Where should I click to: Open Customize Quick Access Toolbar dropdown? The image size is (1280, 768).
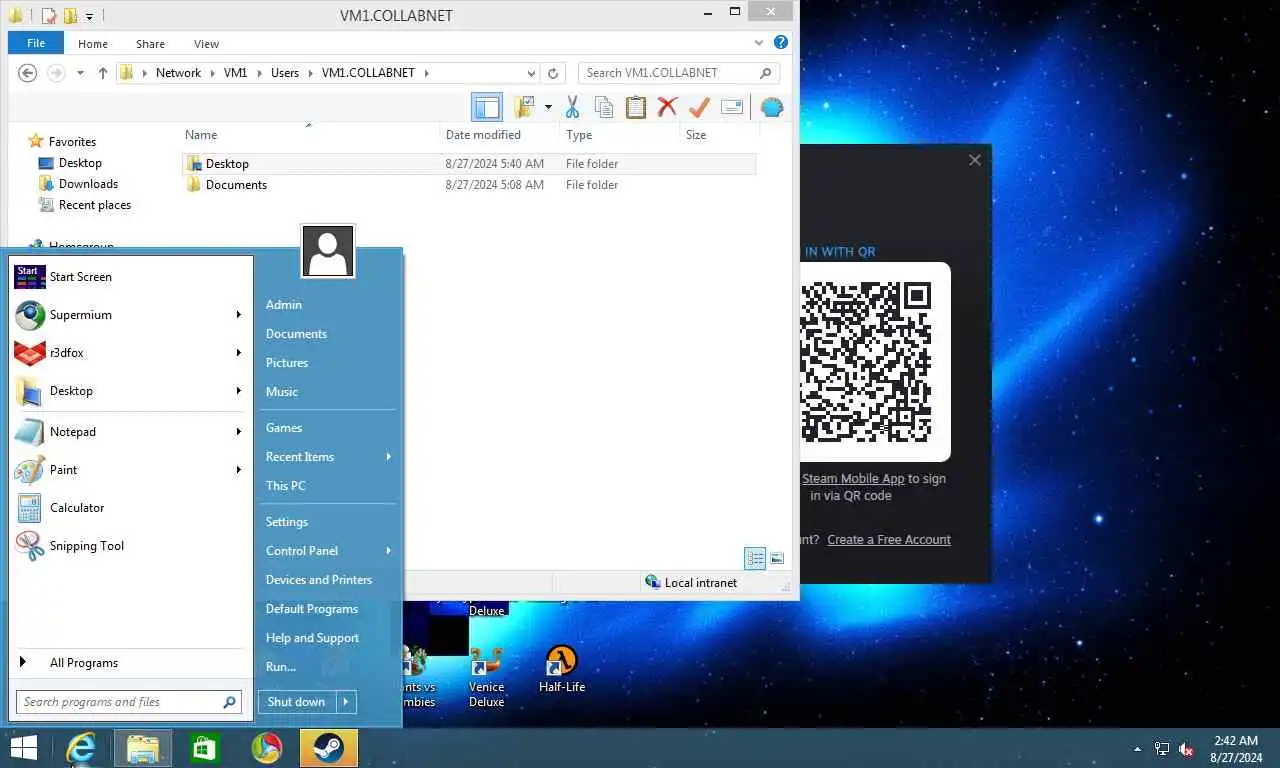coord(89,16)
